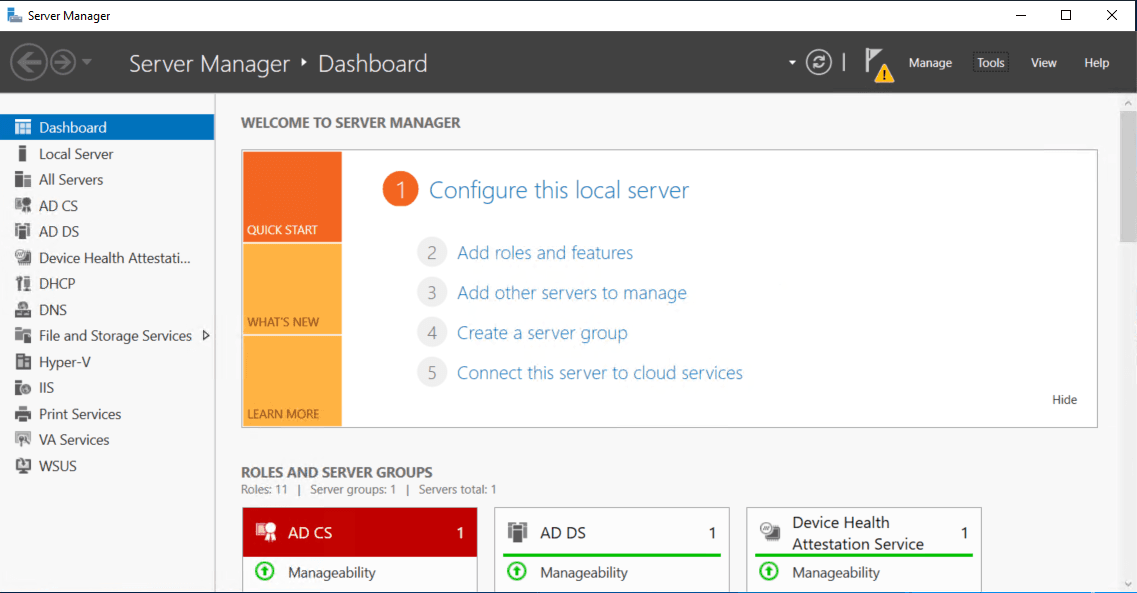Click the Device Health Attestation tile icon
The height and width of the screenshot is (593, 1137).
tap(769, 532)
